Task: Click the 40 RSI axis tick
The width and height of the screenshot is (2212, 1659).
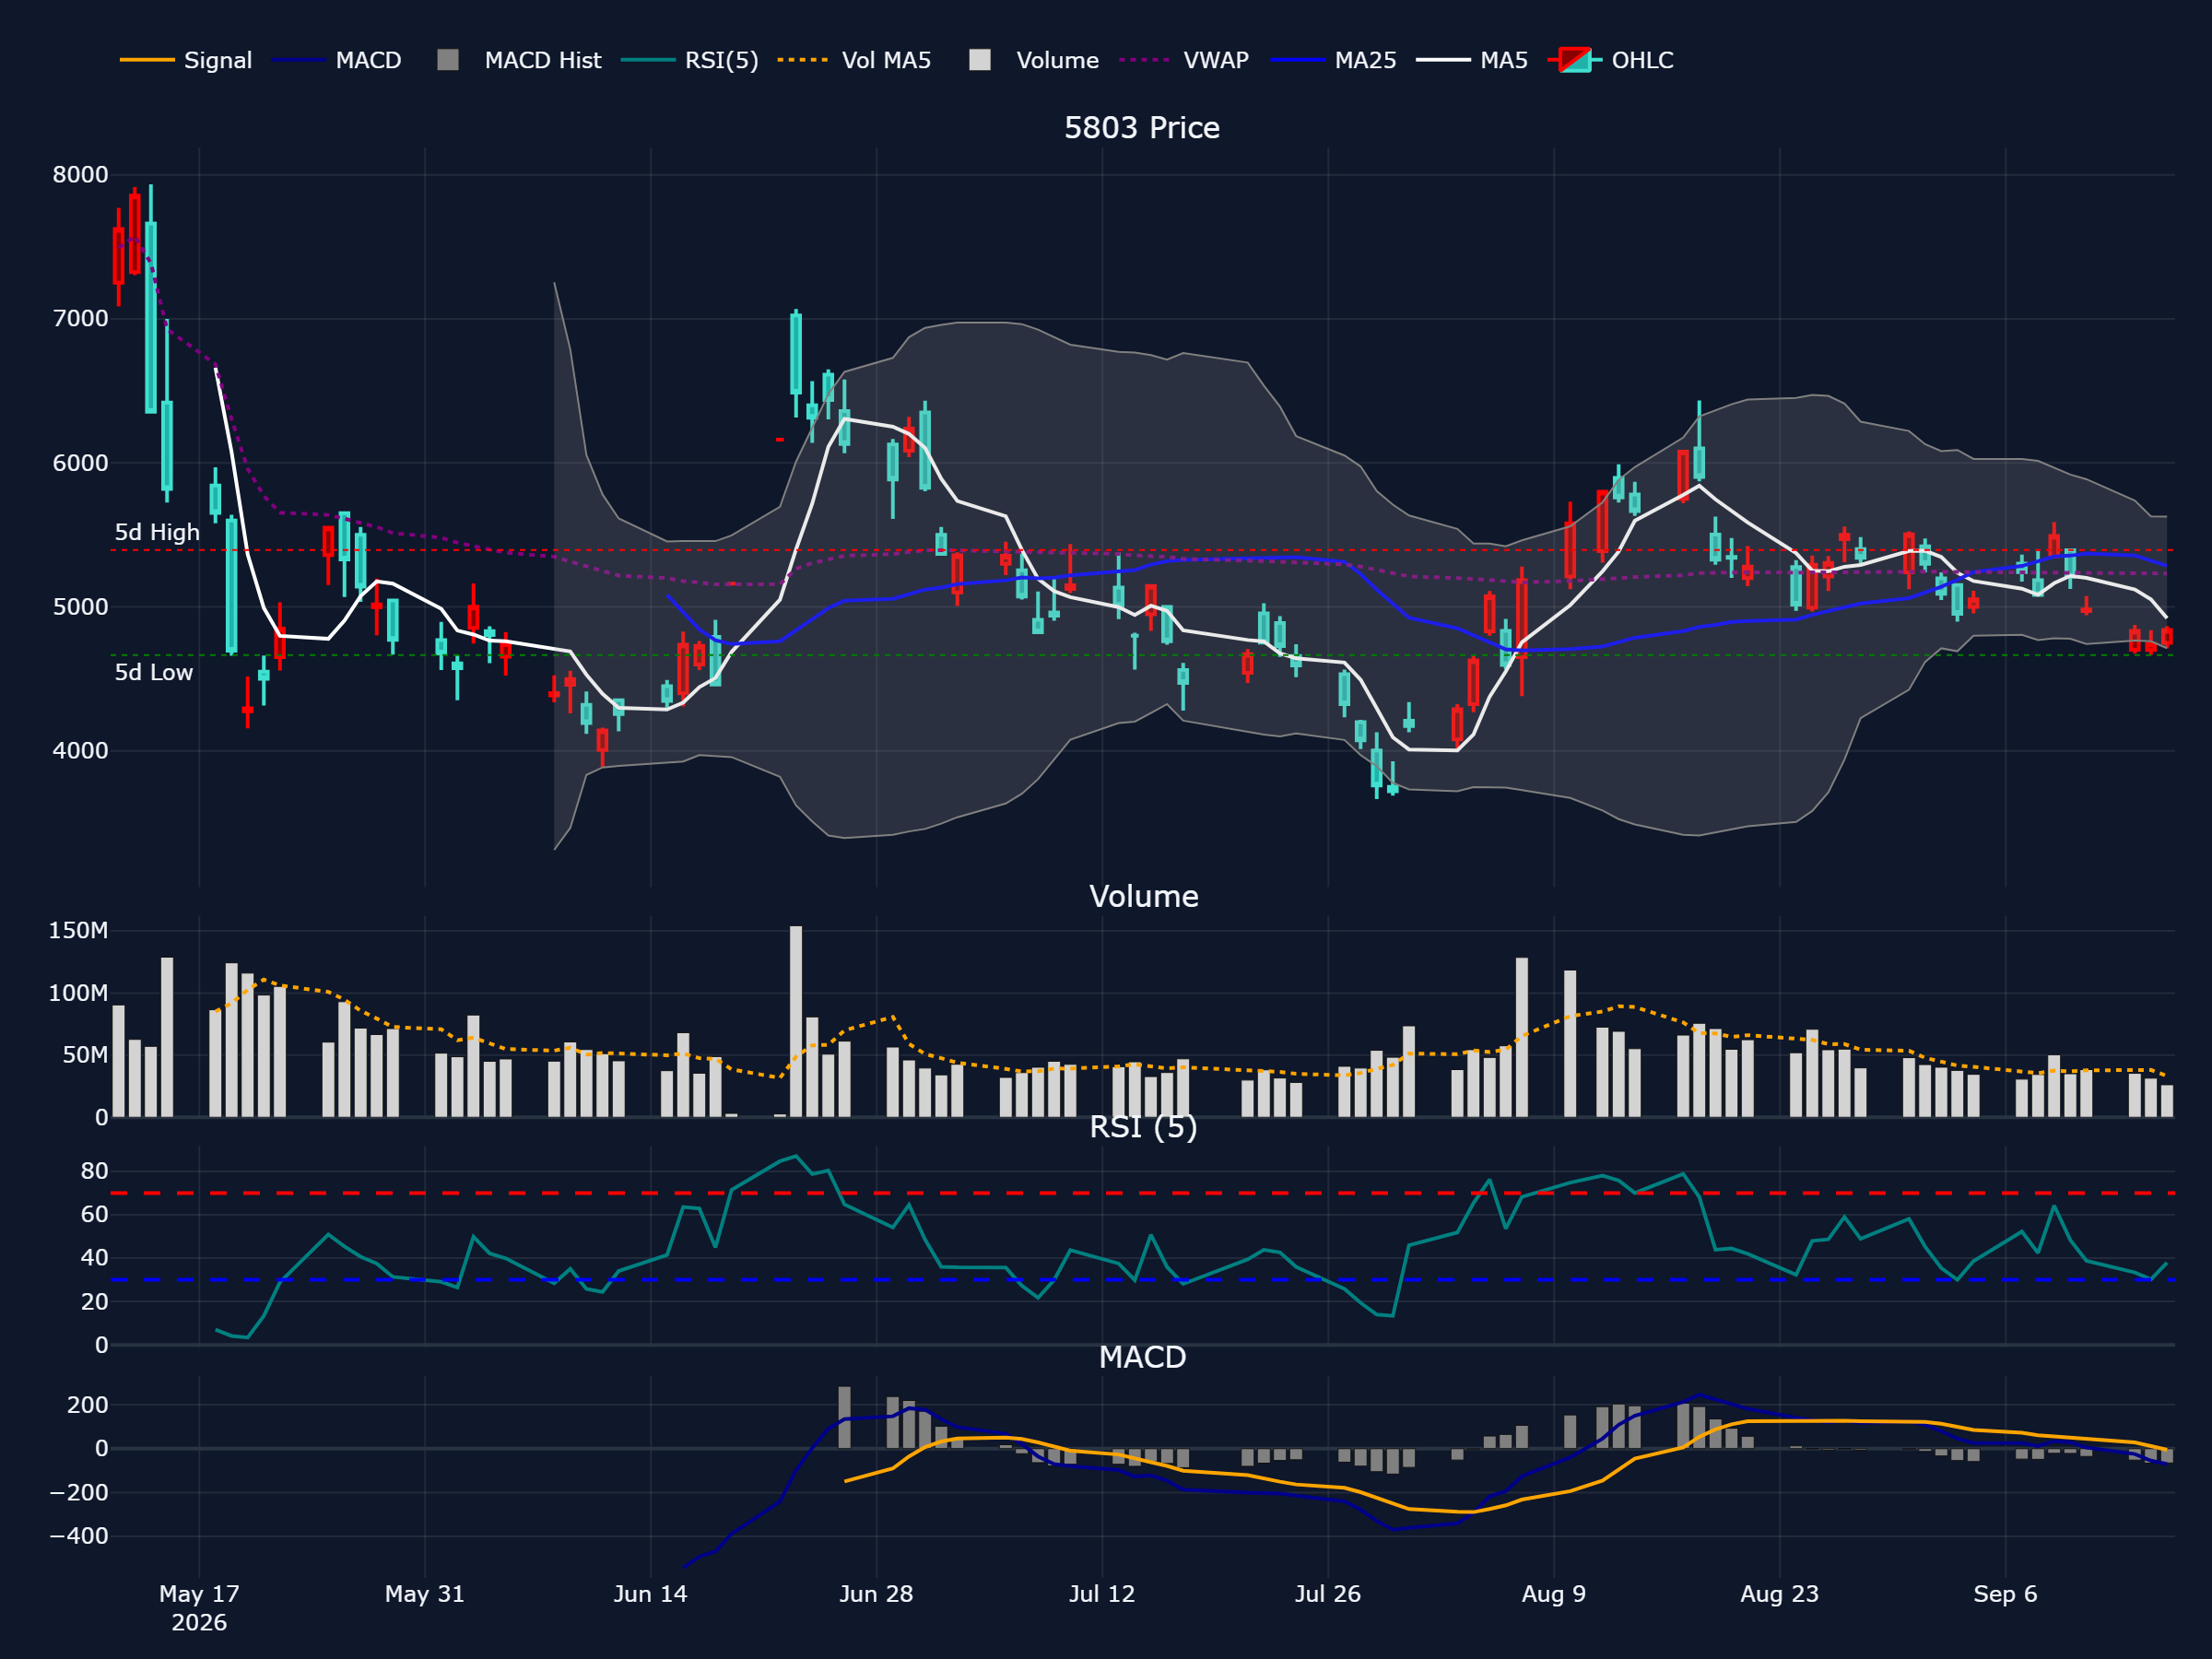Action: click(94, 1258)
